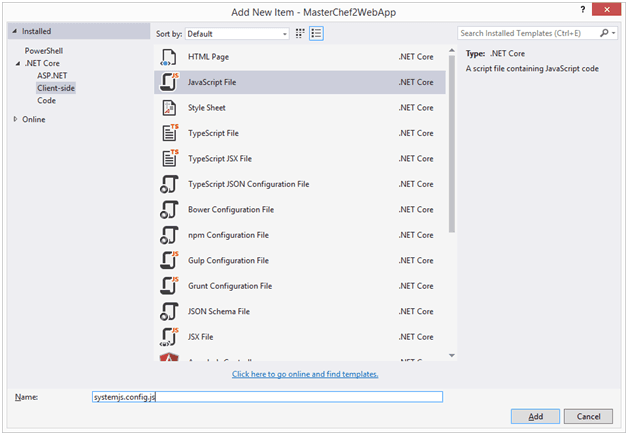628x435 pixels.
Task: Click the JavaScript File template icon
Action: click(169, 83)
